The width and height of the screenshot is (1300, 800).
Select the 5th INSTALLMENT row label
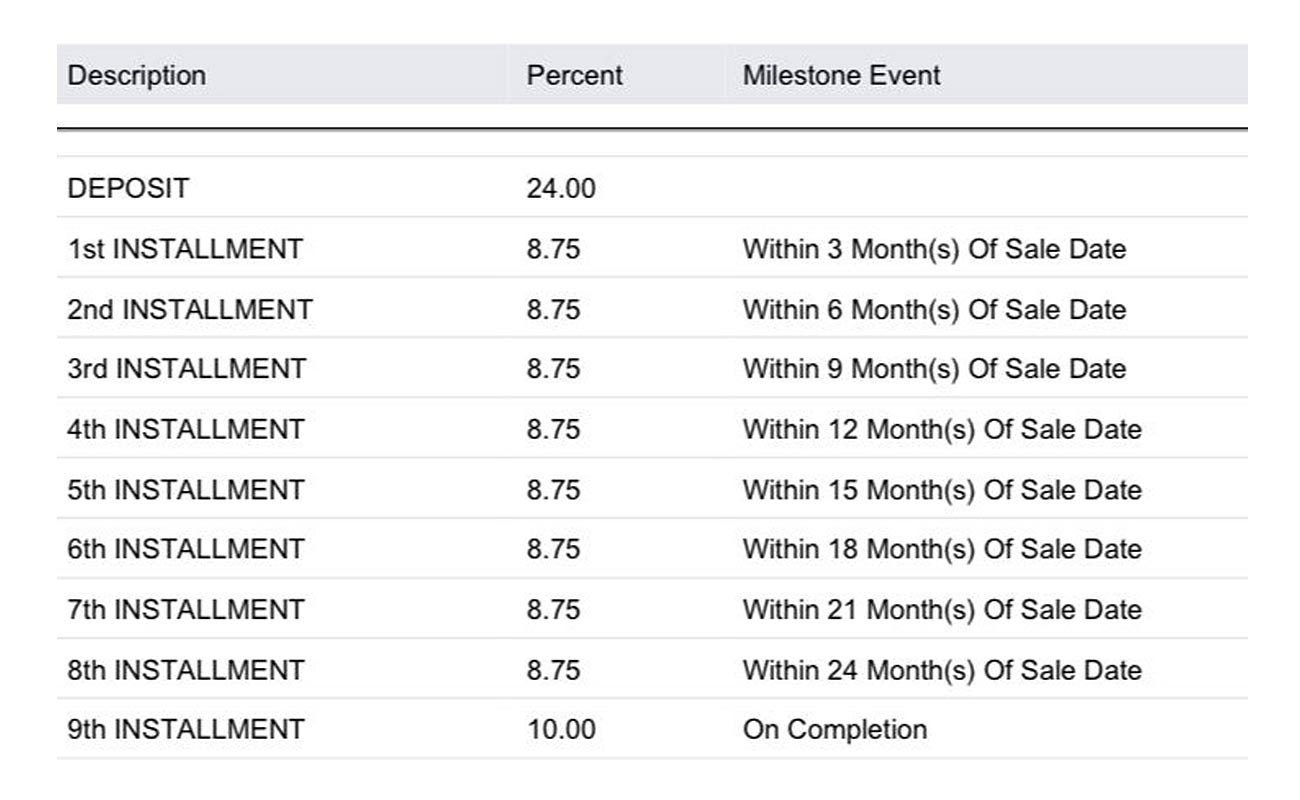[x=186, y=490]
